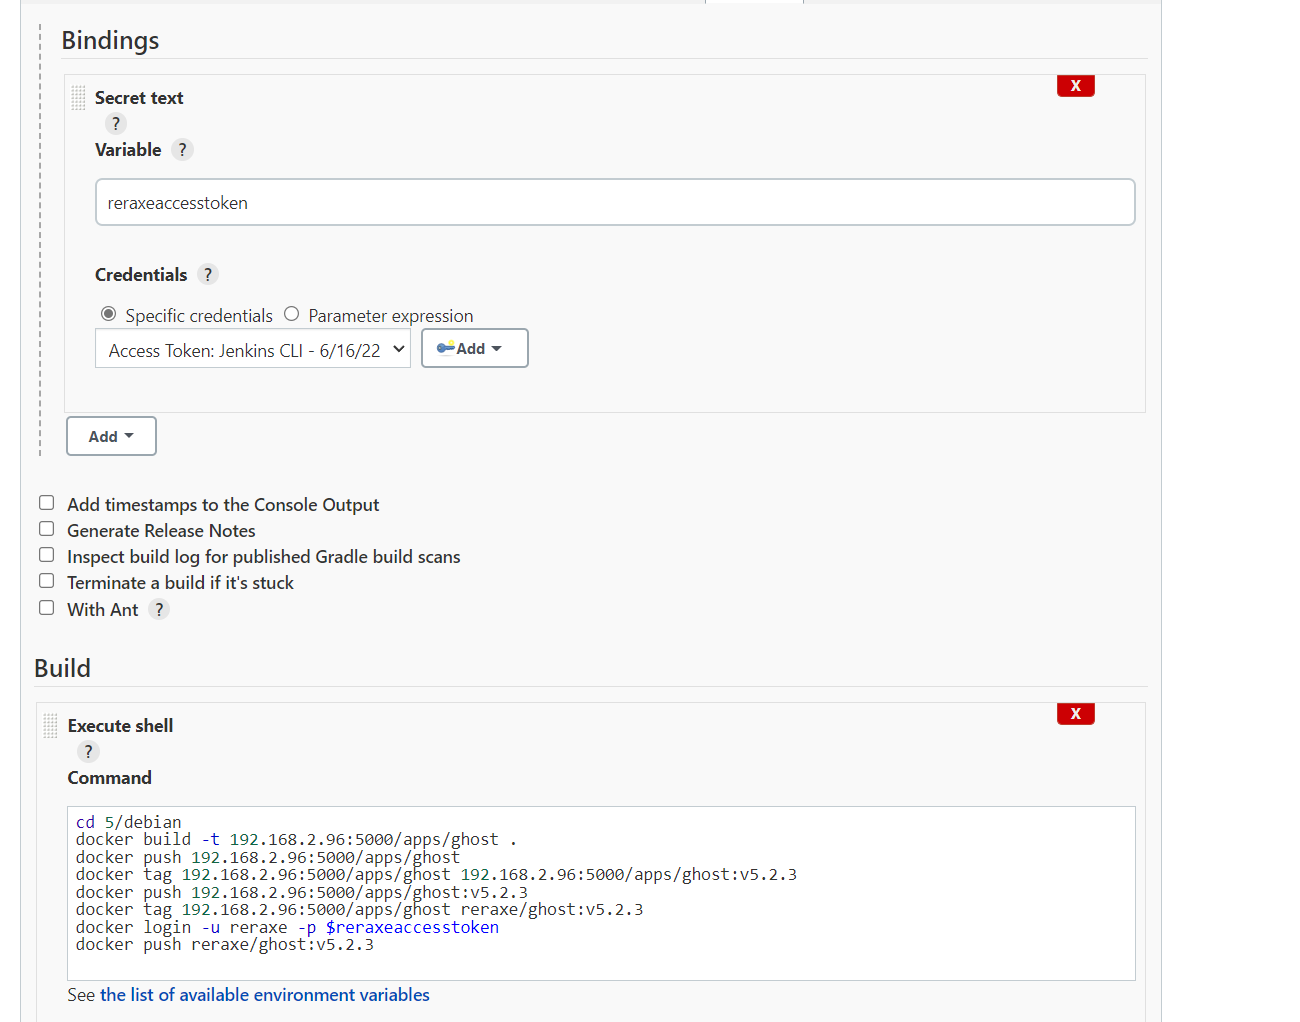The width and height of the screenshot is (1300, 1022).
Task: Select Parameter expression radio button
Action: [x=291, y=314]
